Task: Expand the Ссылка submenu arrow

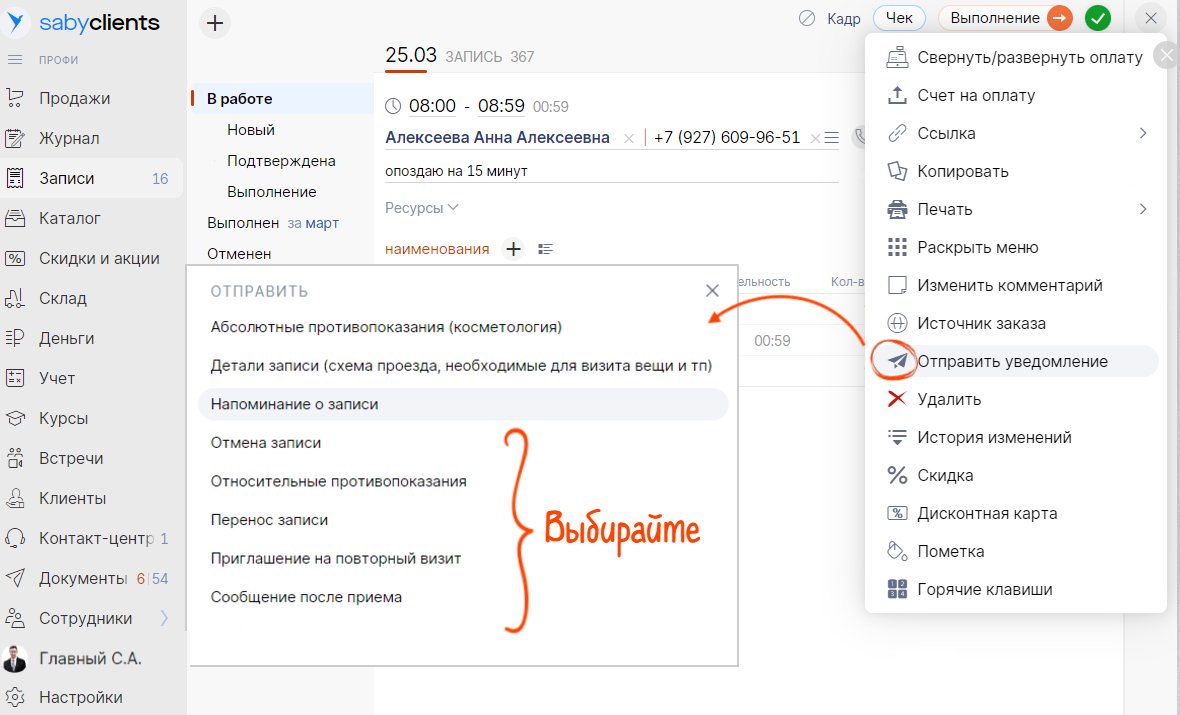Action: (x=1143, y=133)
